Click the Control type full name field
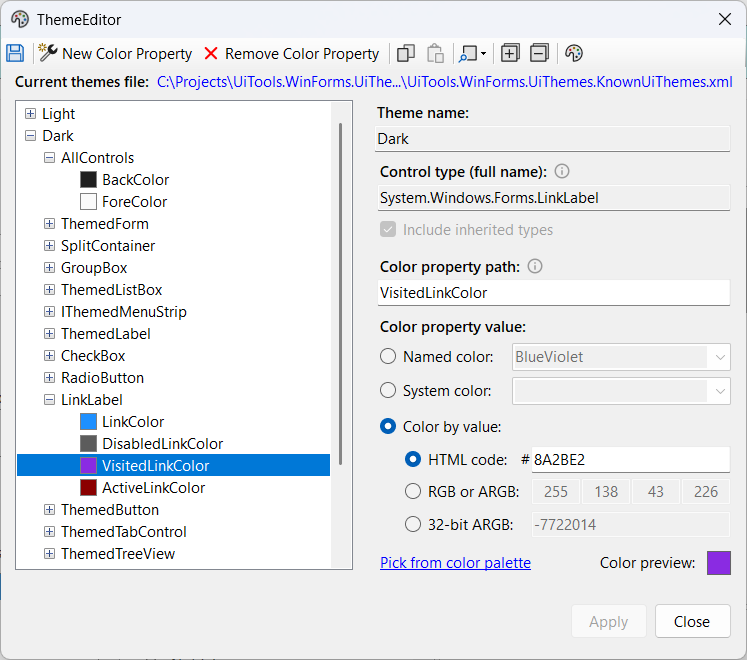The image size is (747, 660). 553,198
